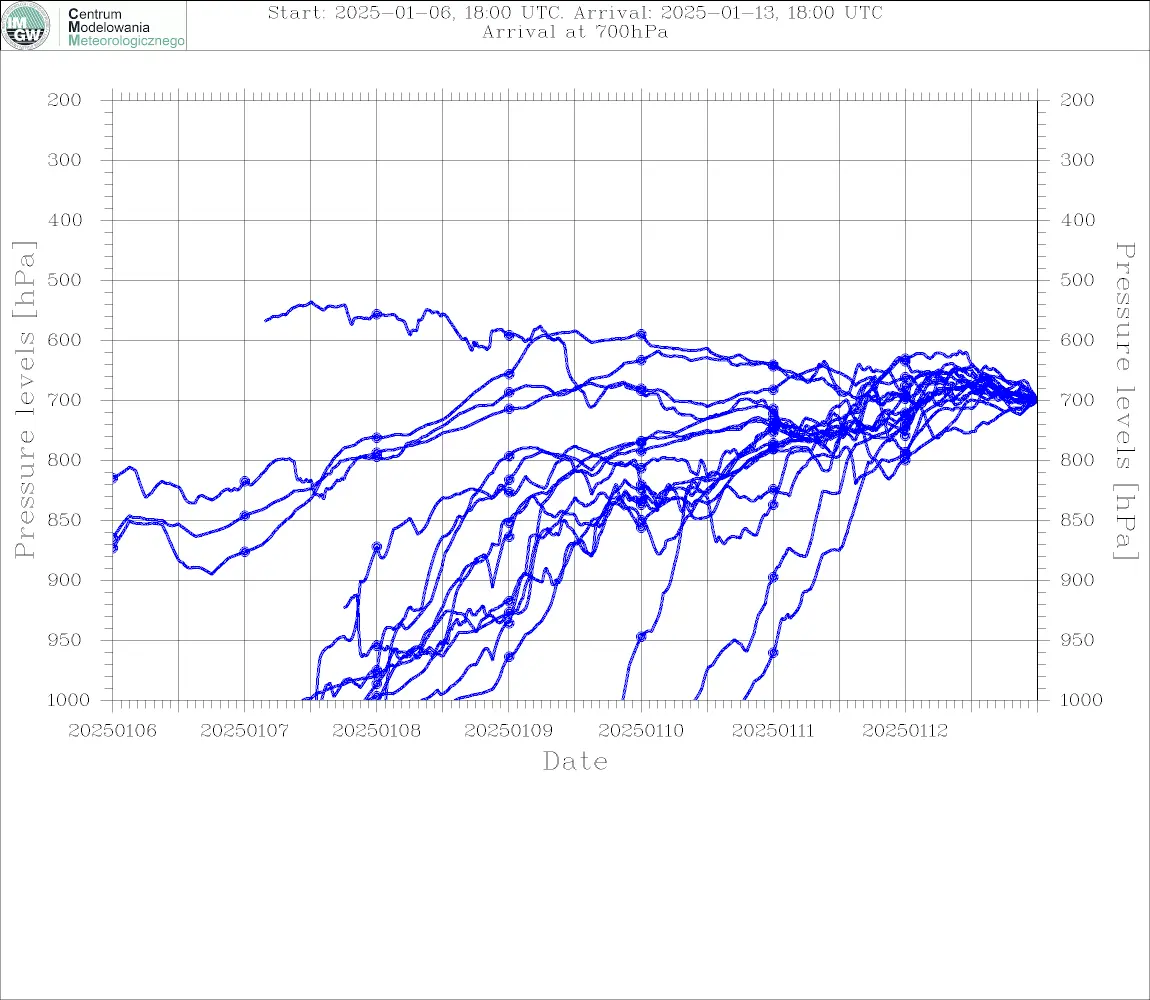Click the 20250110 date tick label
This screenshot has height=1000, width=1150.
click(x=641, y=731)
